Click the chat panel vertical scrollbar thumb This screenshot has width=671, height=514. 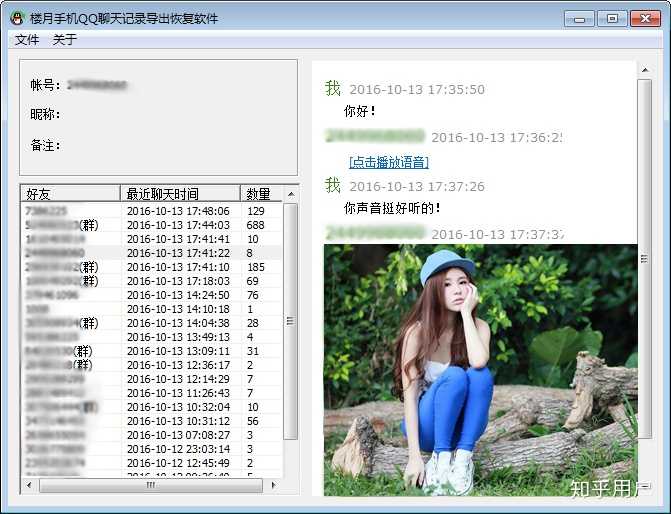645,258
